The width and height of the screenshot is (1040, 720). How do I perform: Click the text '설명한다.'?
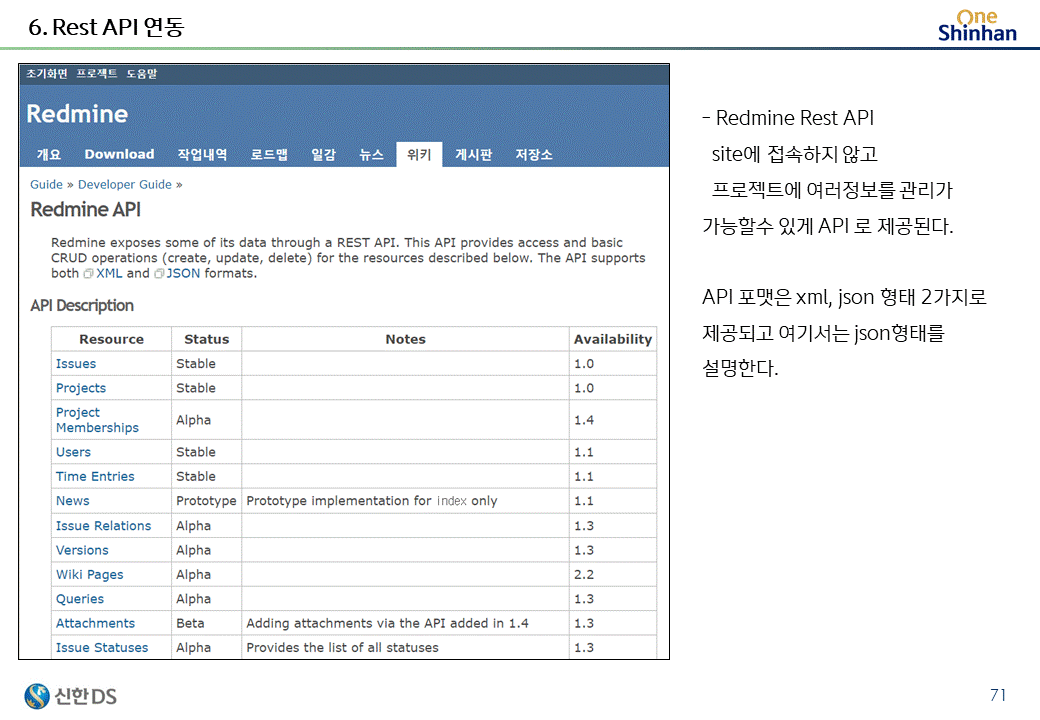click(x=740, y=368)
